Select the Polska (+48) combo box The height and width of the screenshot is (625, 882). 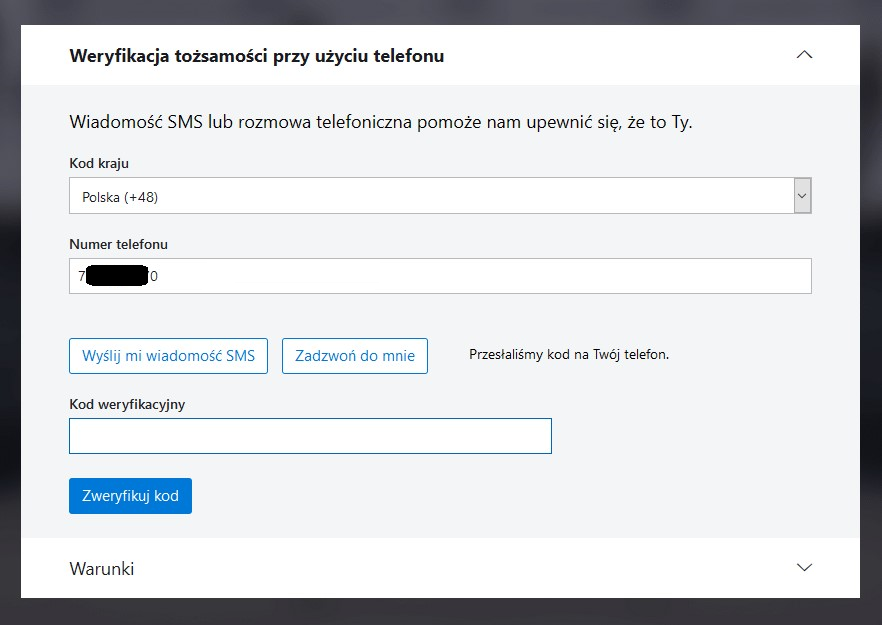tap(430, 196)
